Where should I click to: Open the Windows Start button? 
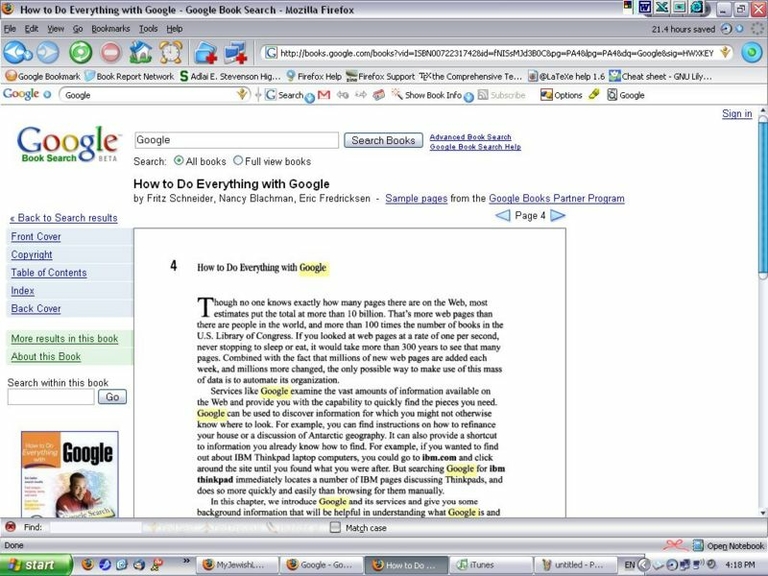pos(36,565)
